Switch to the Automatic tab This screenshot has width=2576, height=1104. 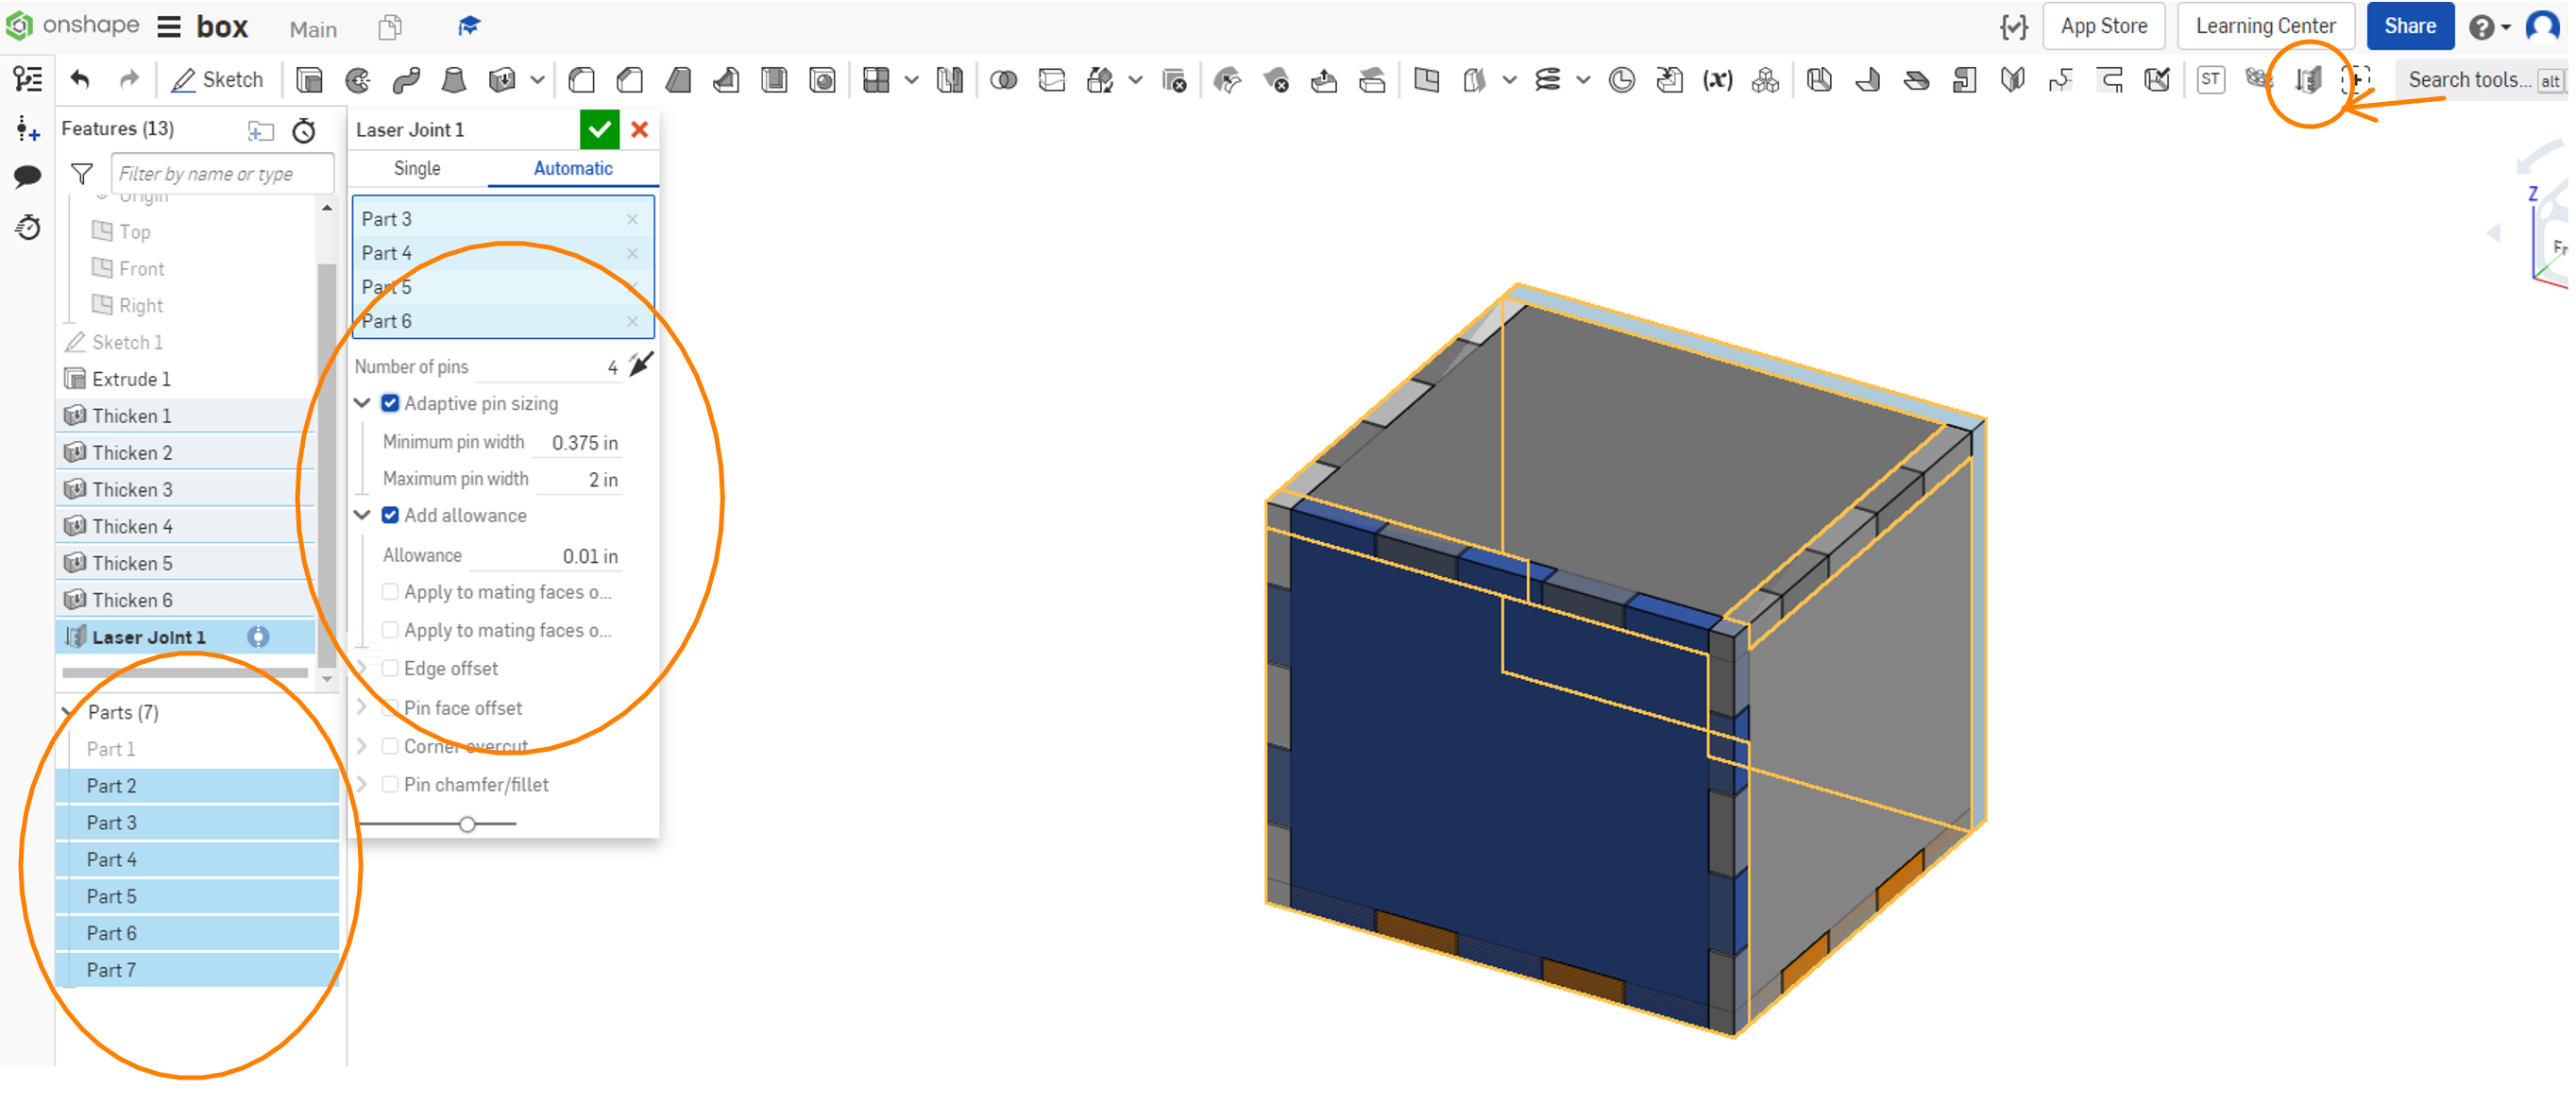pyautogui.click(x=573, y=168)
